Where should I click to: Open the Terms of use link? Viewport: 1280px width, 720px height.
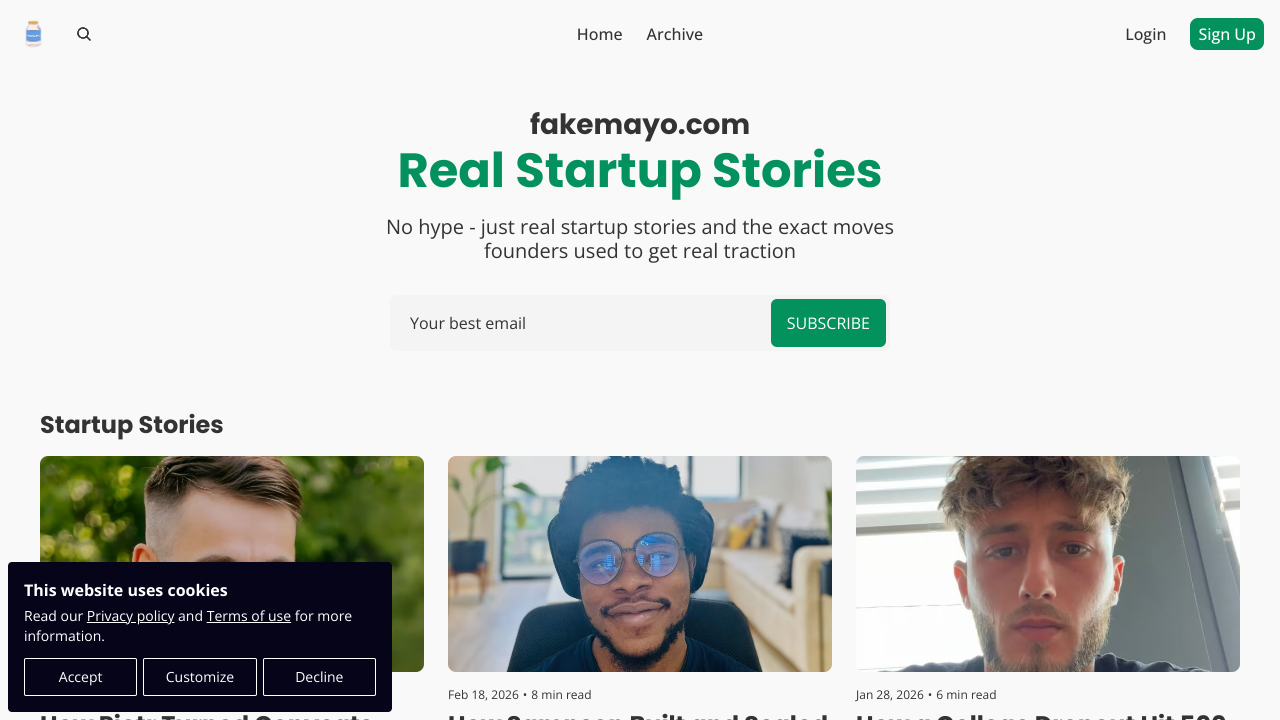(249, 616)
